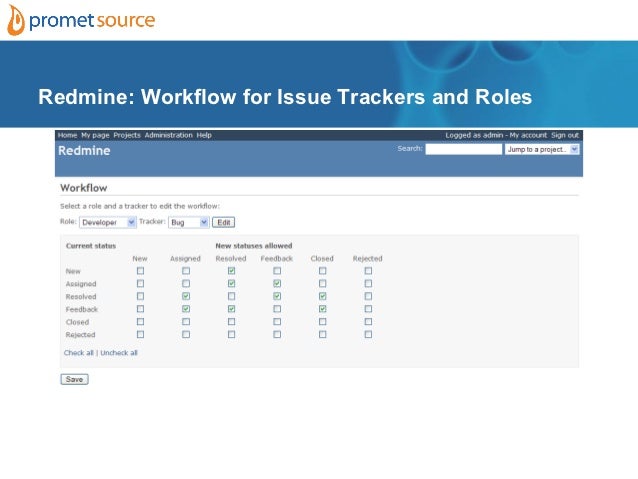Open the Role dropdown showing Developer
638x479 pixels.
(x=107, y=222)
